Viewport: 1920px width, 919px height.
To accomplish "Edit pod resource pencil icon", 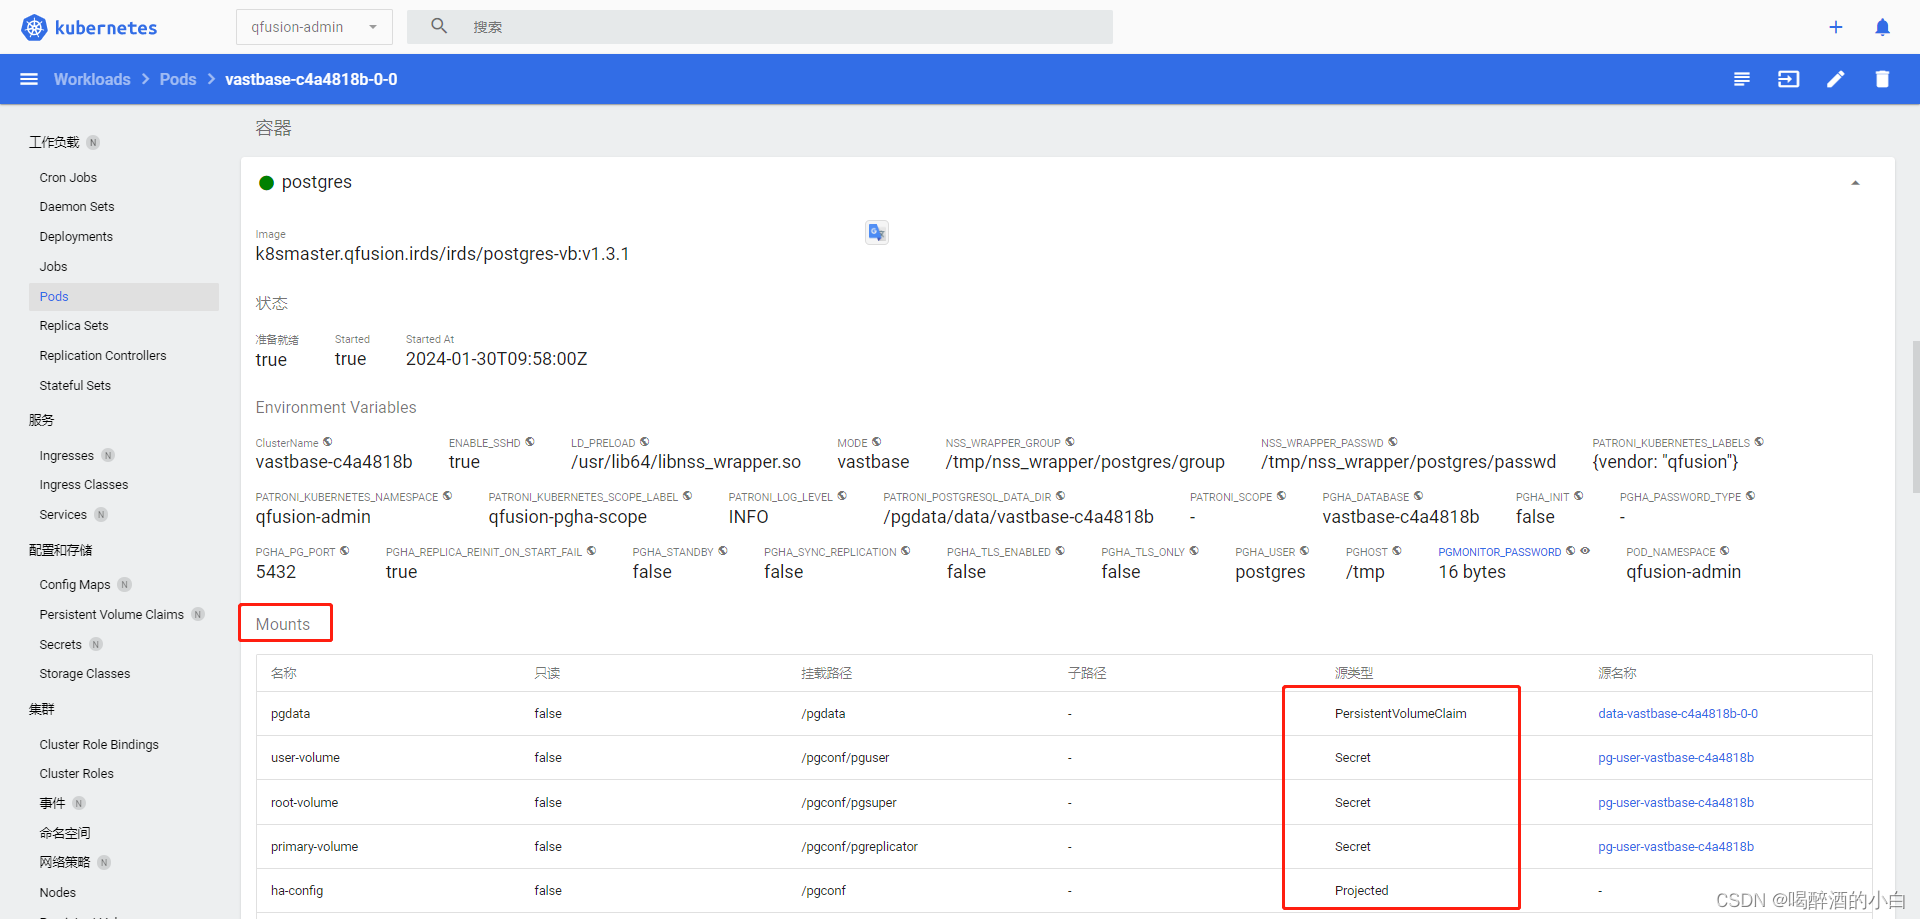I will click(1836, 79).
